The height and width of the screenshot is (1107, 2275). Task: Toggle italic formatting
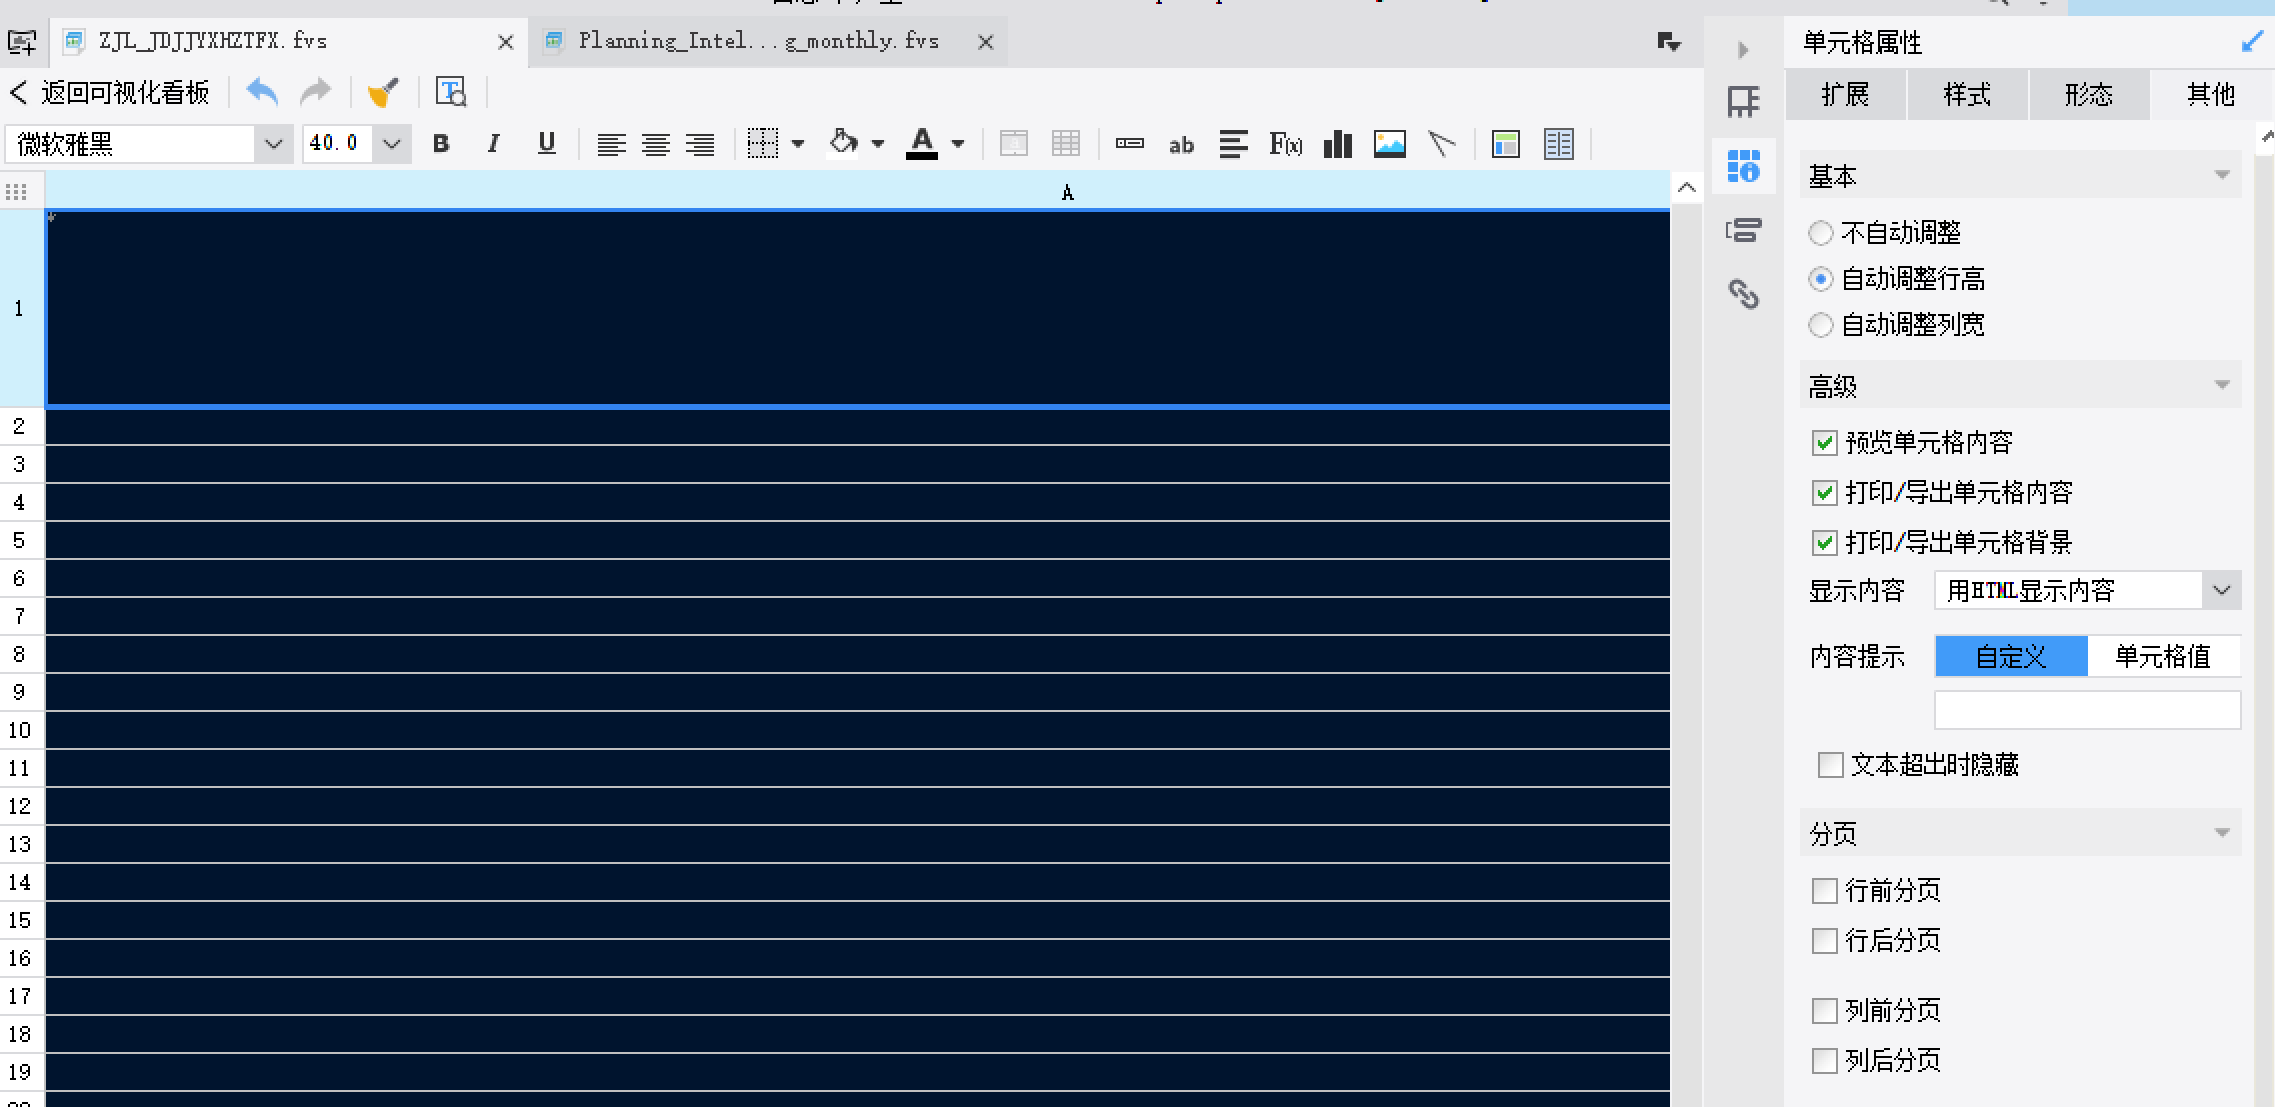coord(493,144)
